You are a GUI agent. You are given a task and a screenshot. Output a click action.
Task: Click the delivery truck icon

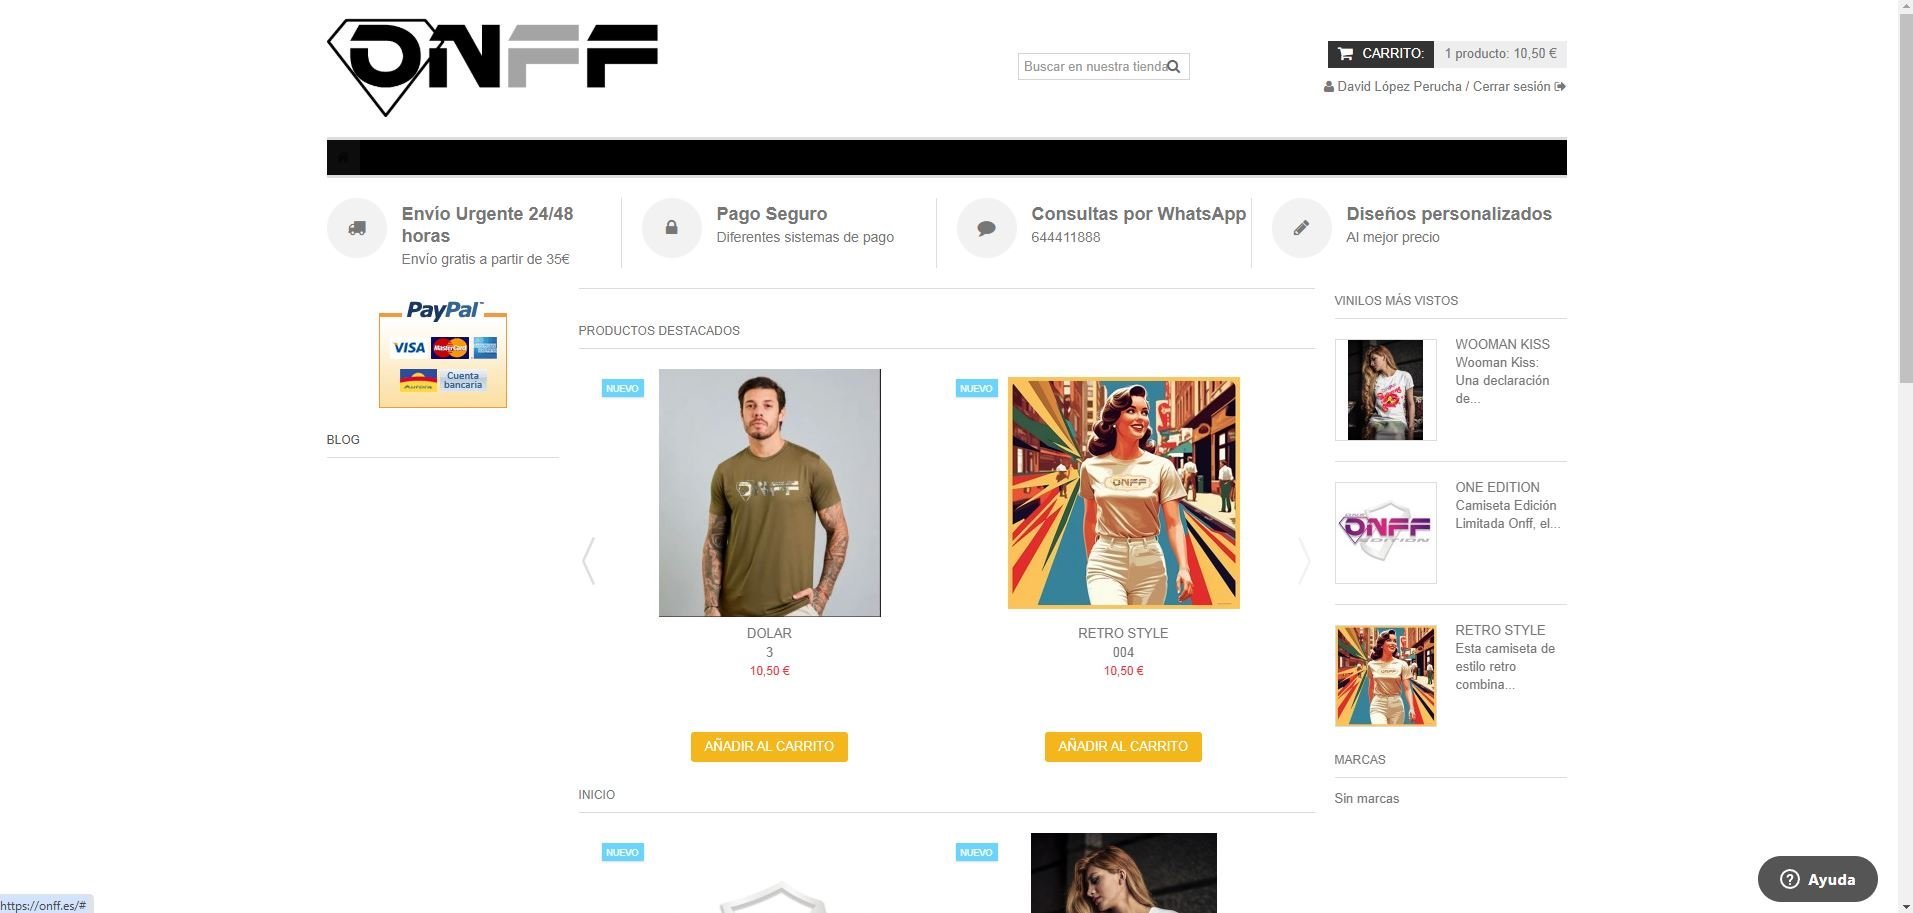click(357, 228)
